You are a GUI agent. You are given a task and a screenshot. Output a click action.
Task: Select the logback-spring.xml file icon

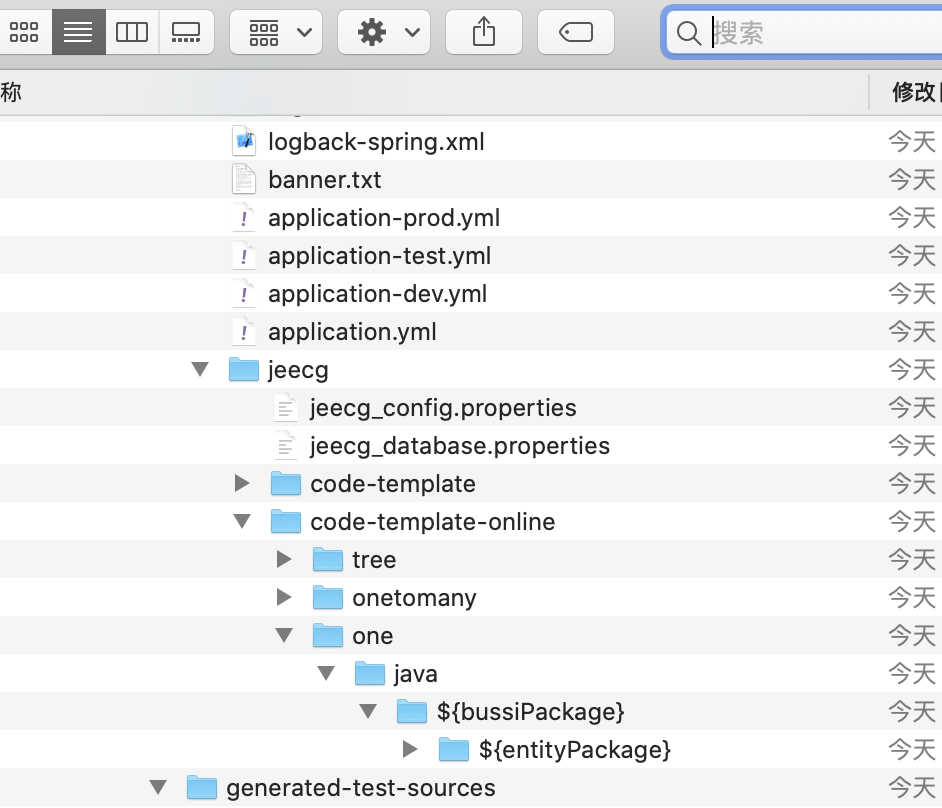(x=244, y=142)
